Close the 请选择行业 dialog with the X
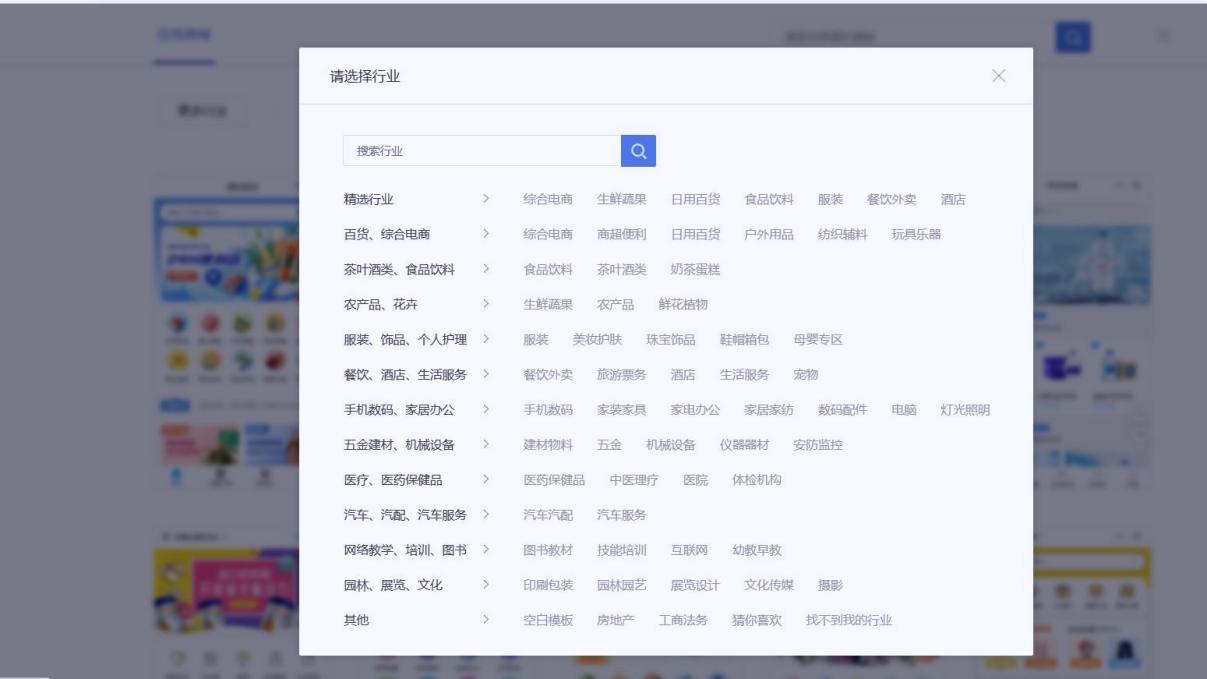The image size is (1207, 679). point(997,77)
